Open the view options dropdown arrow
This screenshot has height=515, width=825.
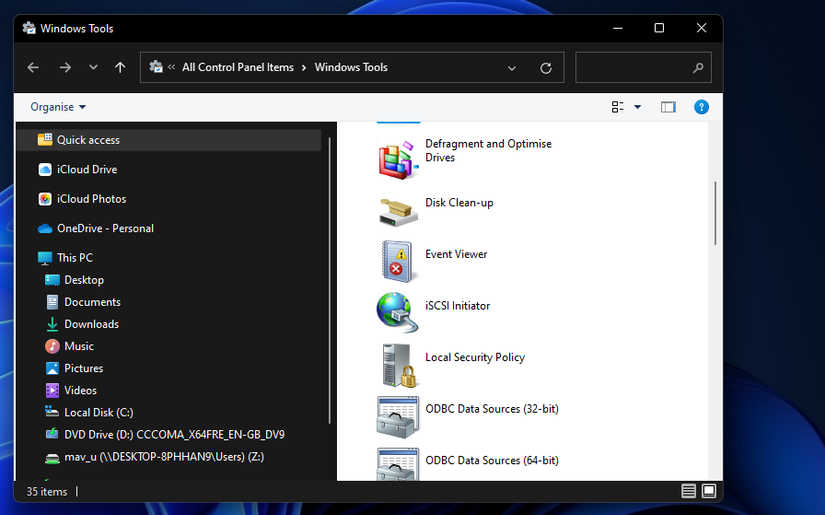click(x=637, y=107)
